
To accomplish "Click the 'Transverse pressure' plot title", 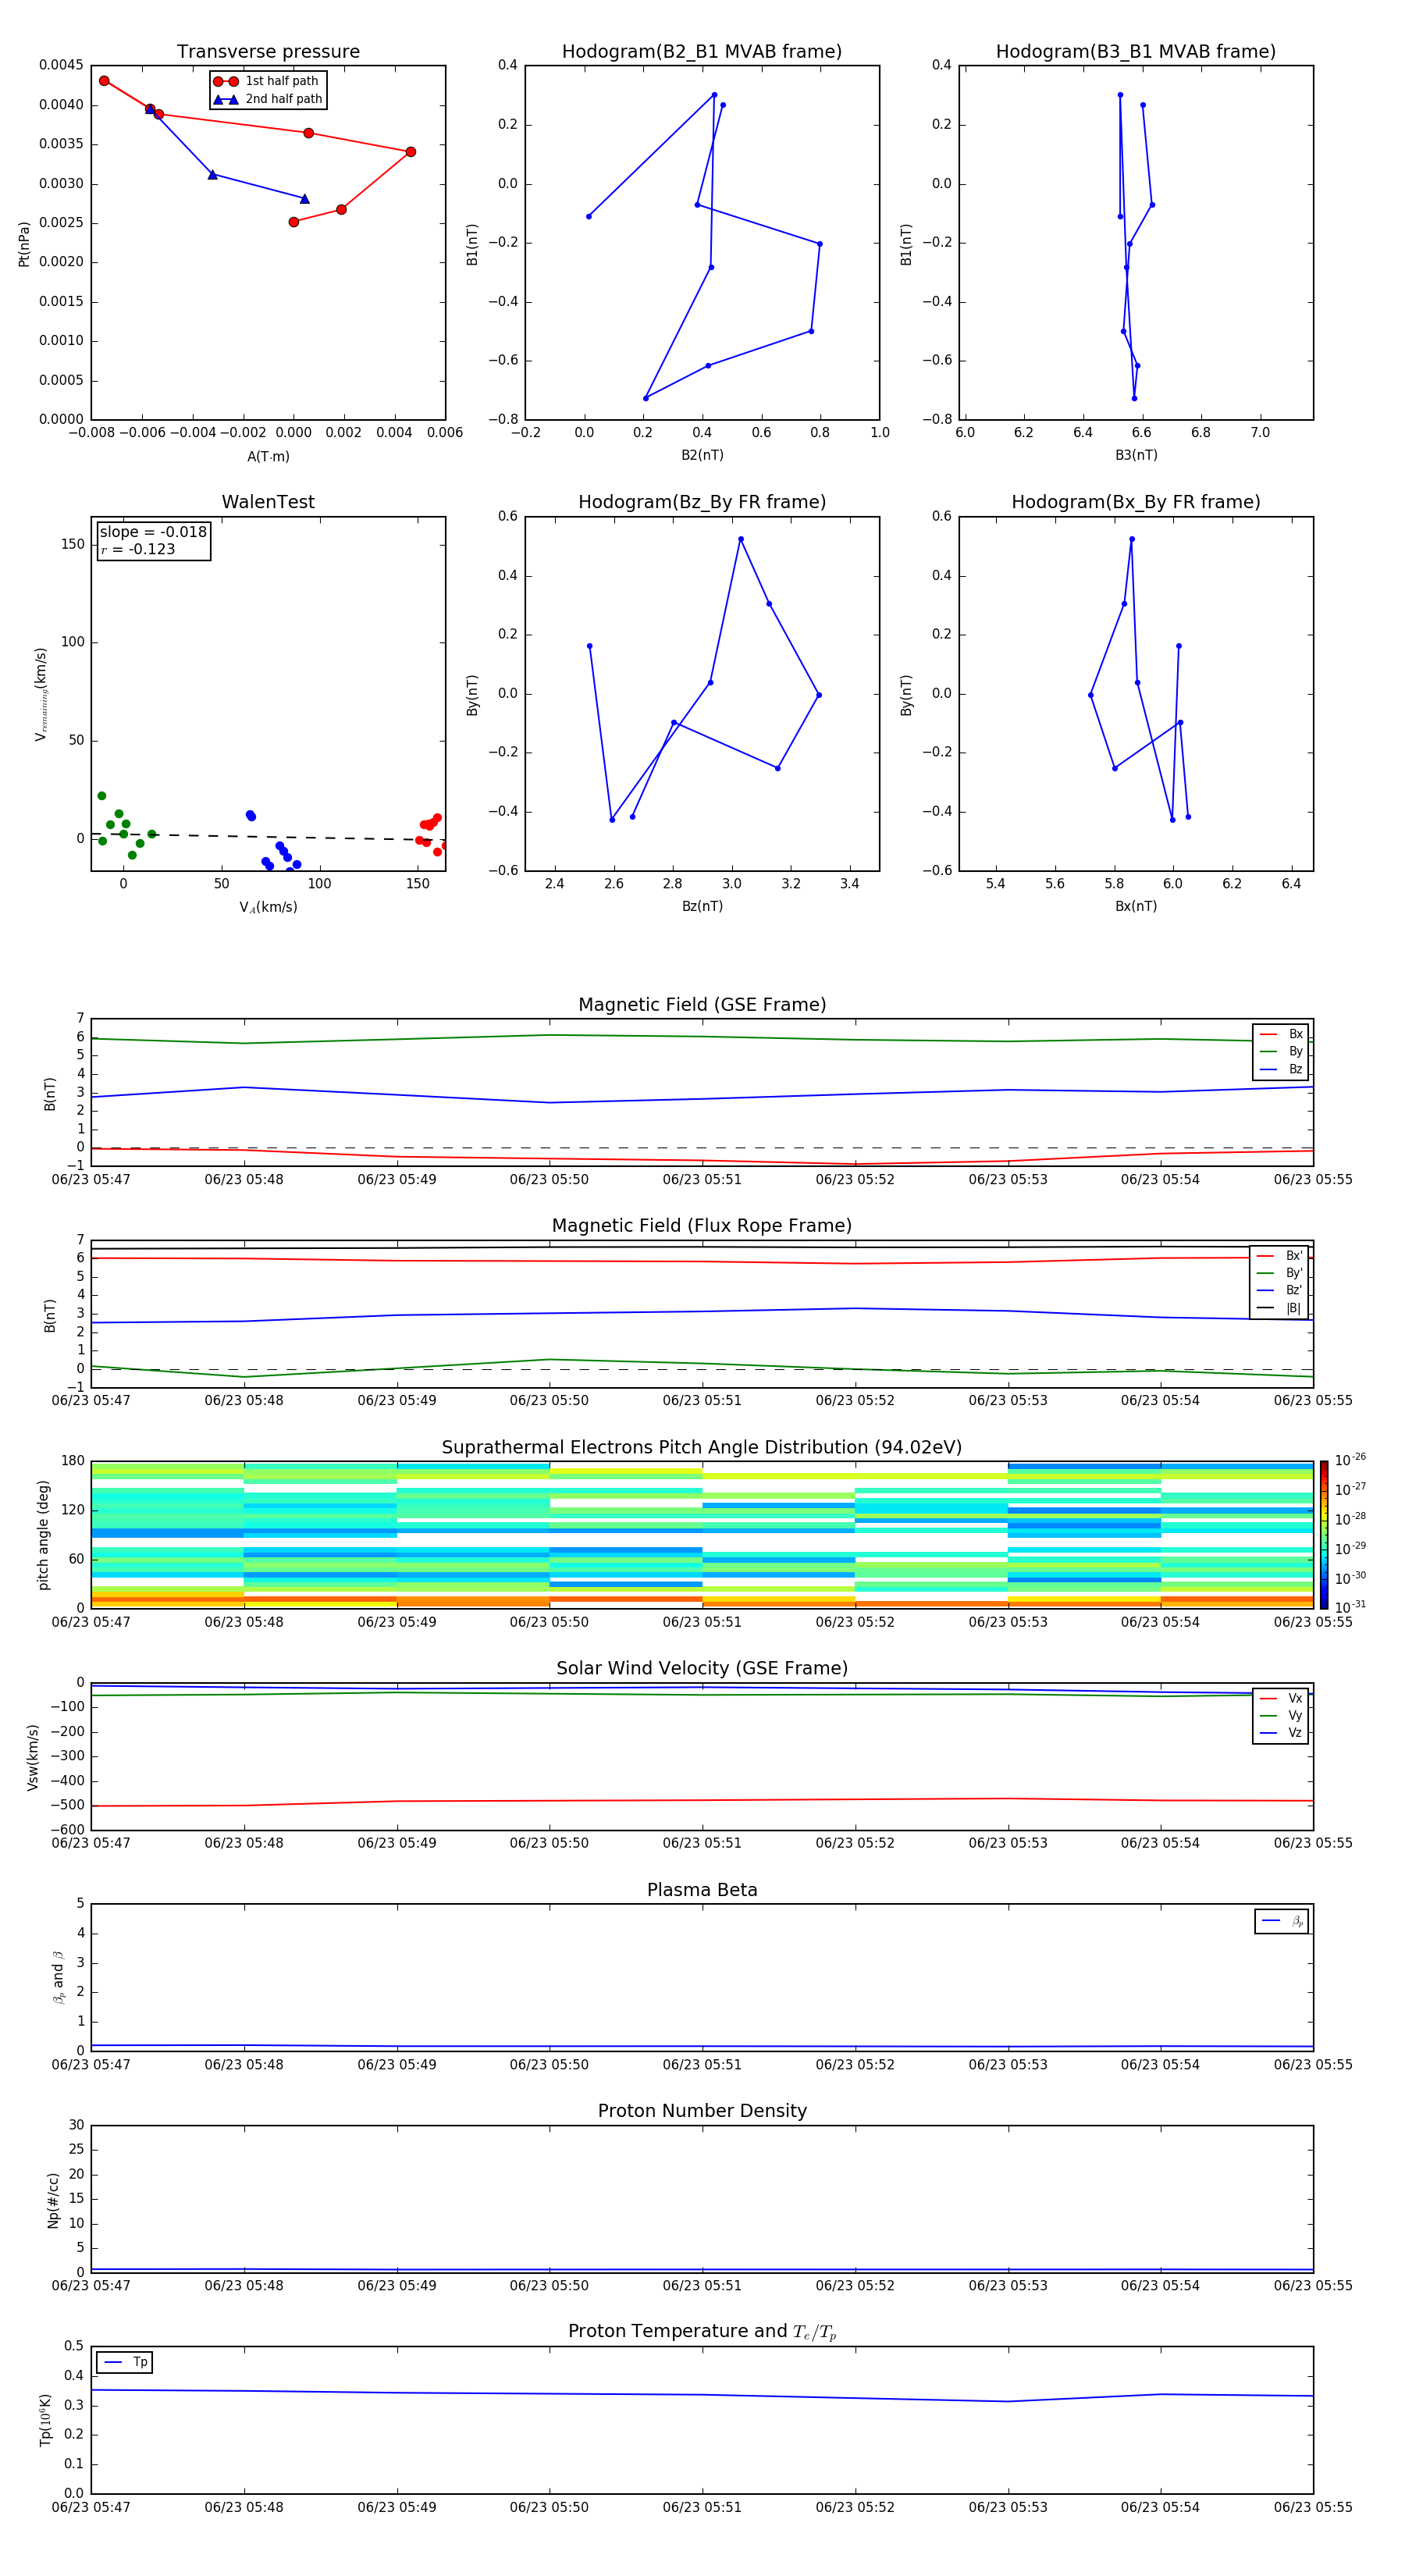I will tap(268, 52).
